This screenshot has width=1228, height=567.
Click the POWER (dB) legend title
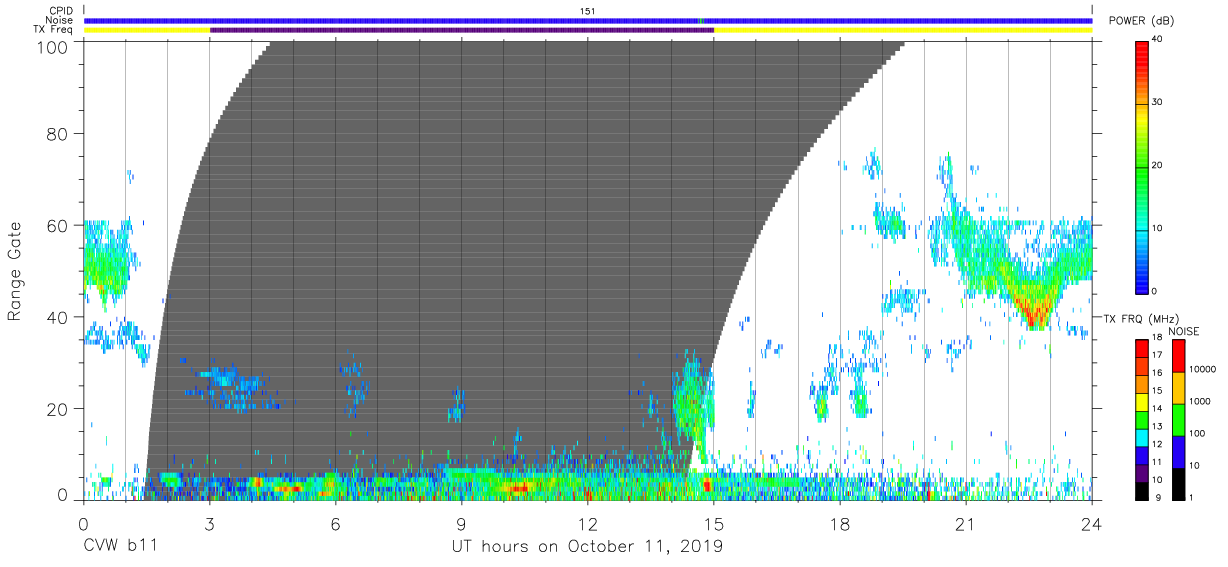(1140, 21)
